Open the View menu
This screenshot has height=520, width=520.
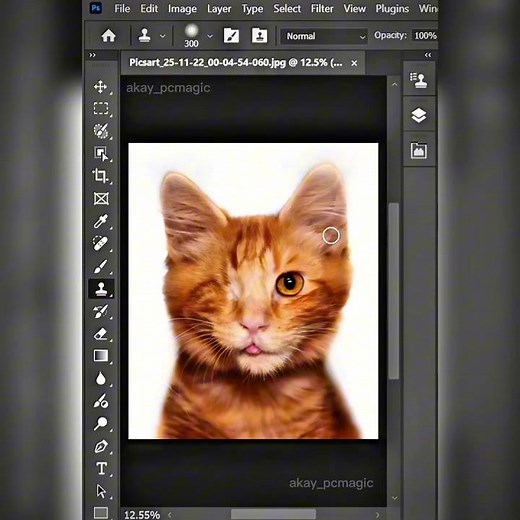pyautogui.click(x=355, y=8)
